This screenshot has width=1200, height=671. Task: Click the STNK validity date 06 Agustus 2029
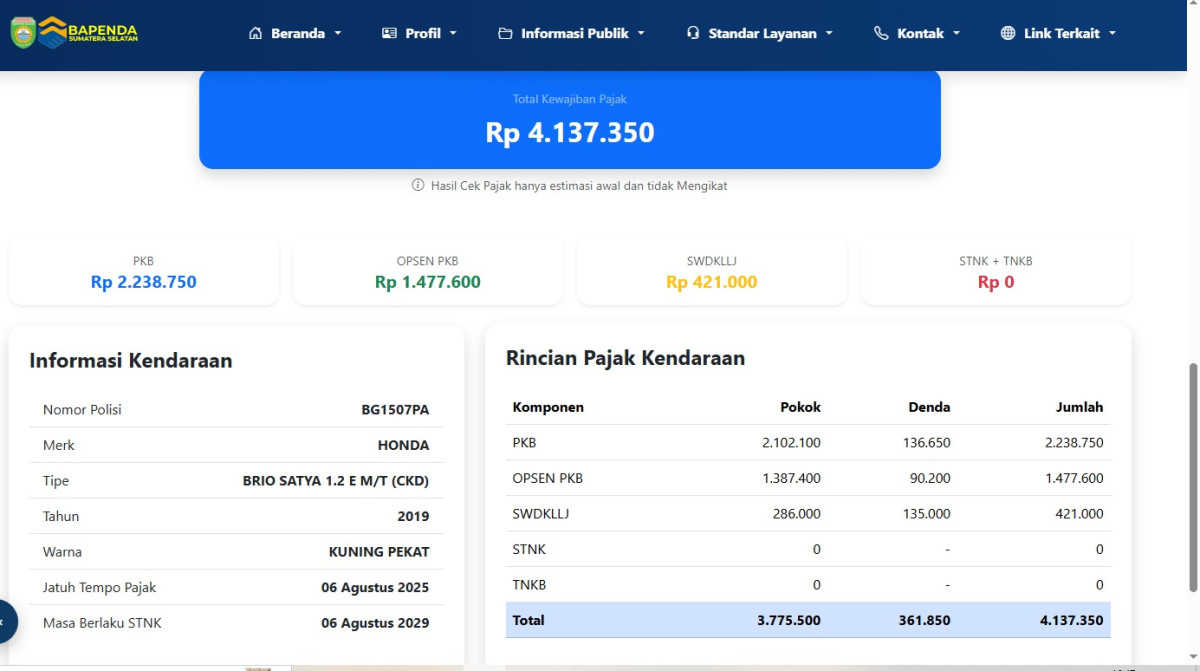click(x=375, y=623)
